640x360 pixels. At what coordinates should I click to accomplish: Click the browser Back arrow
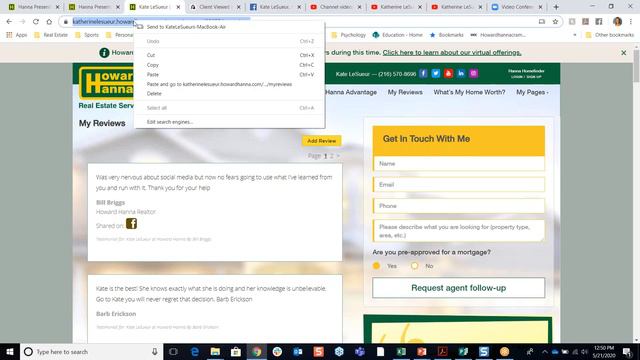pyautogui.click(x=9, y=22)
